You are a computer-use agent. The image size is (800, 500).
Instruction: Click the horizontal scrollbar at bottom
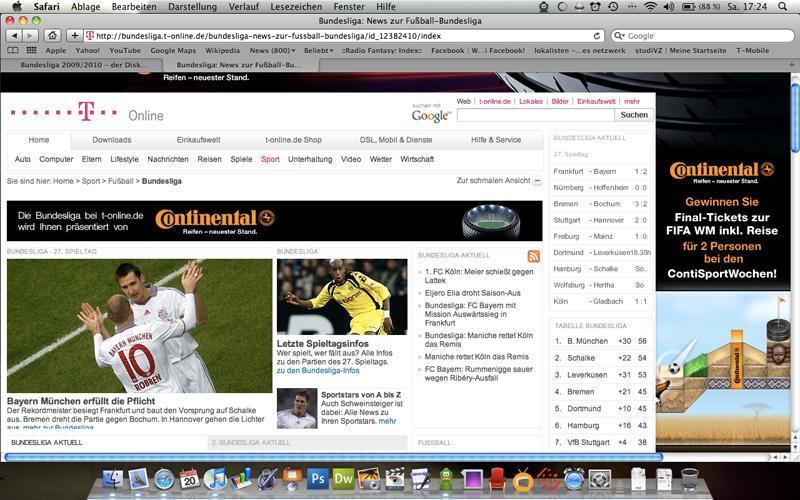[333, 457]
